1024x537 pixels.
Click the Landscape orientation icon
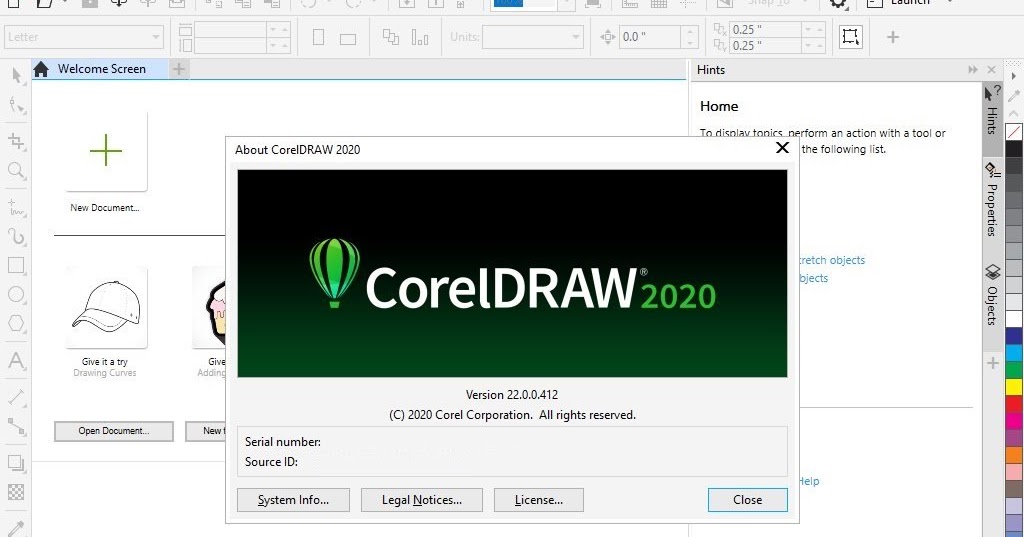coord(348,39)
